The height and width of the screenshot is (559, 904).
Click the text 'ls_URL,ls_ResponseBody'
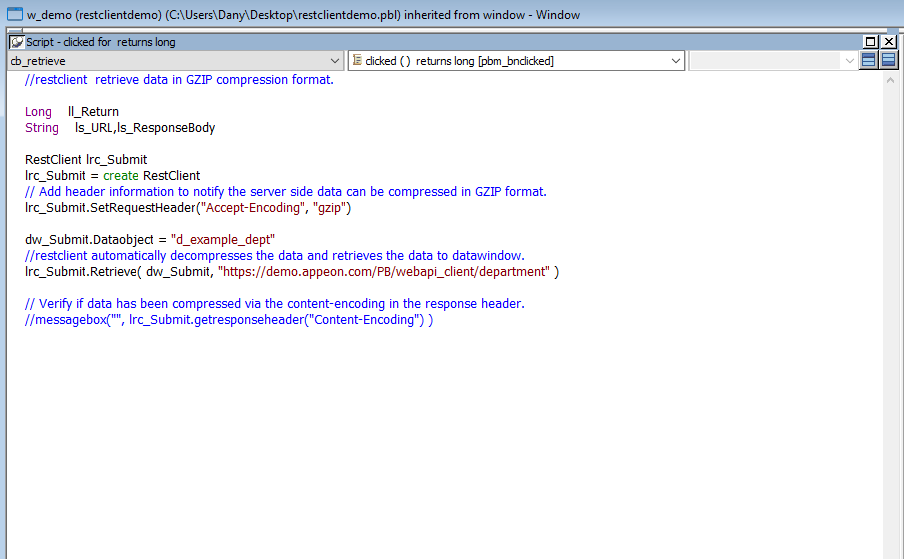pos(145,128)
